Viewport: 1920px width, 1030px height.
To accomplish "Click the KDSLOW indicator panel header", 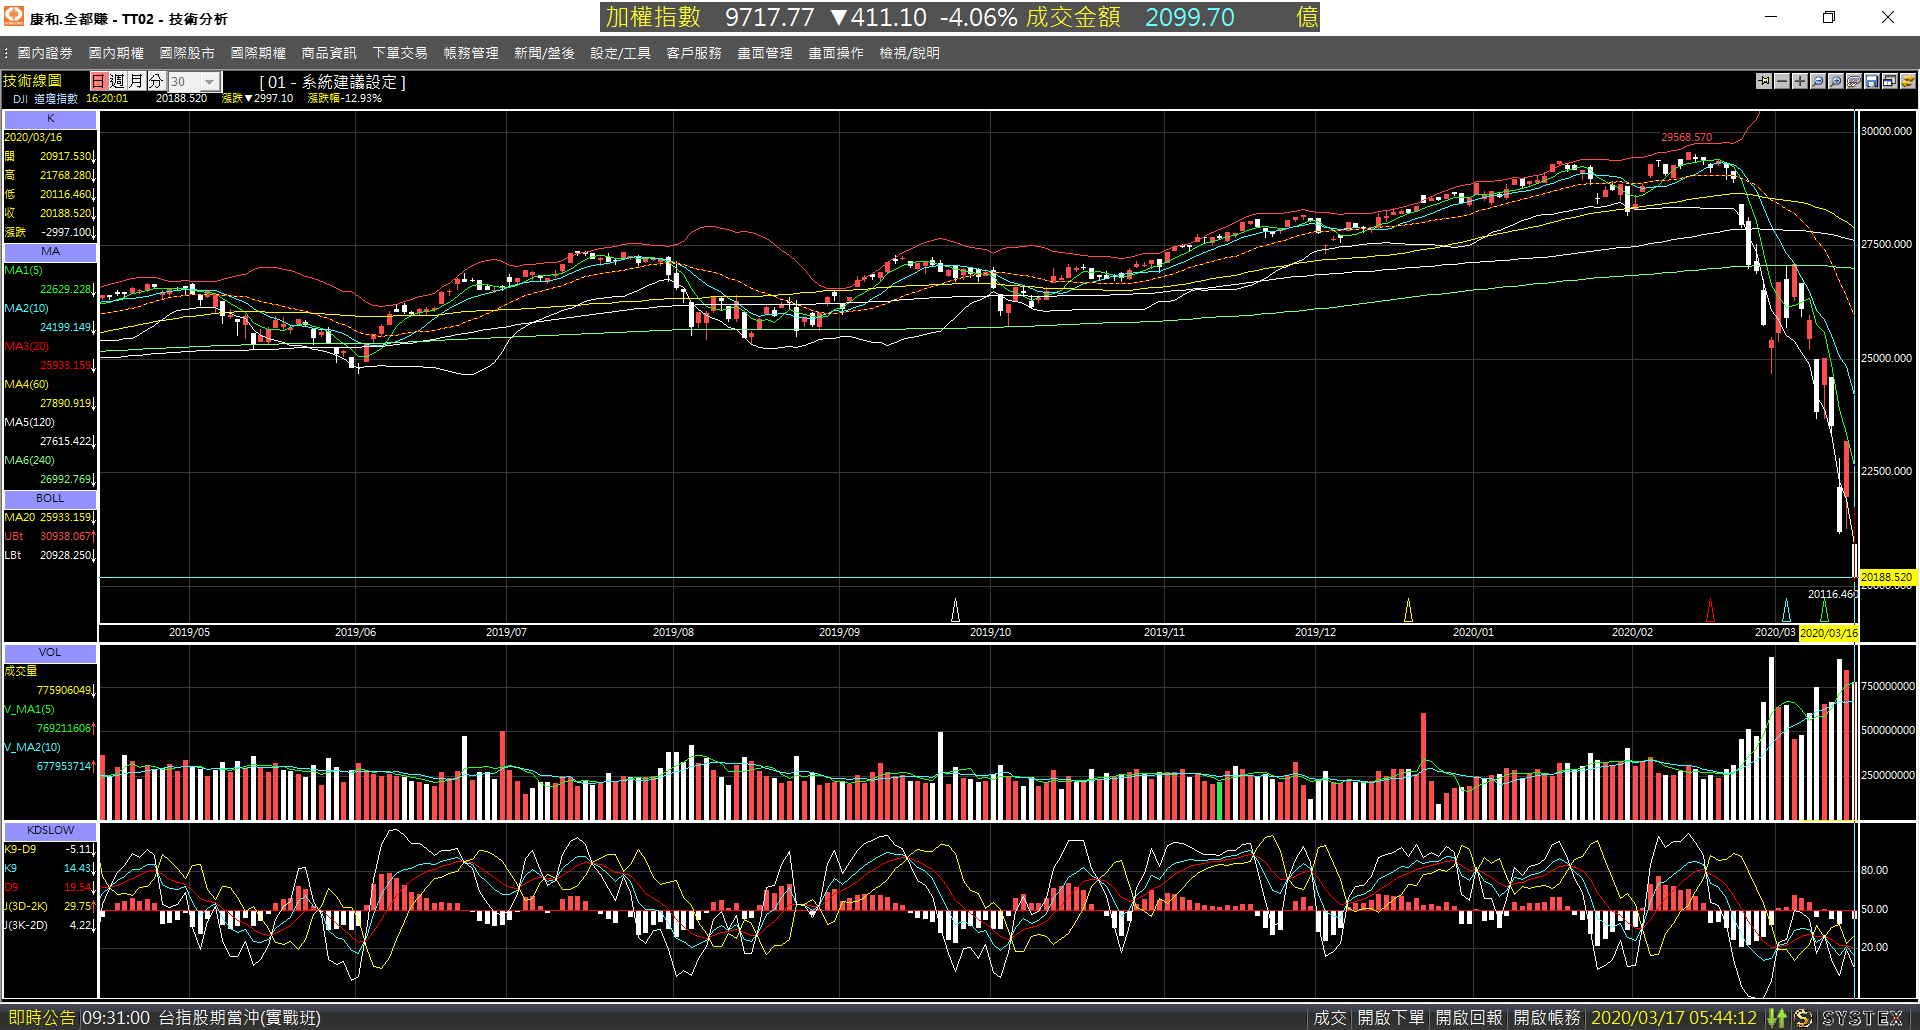I will point(50,831).
